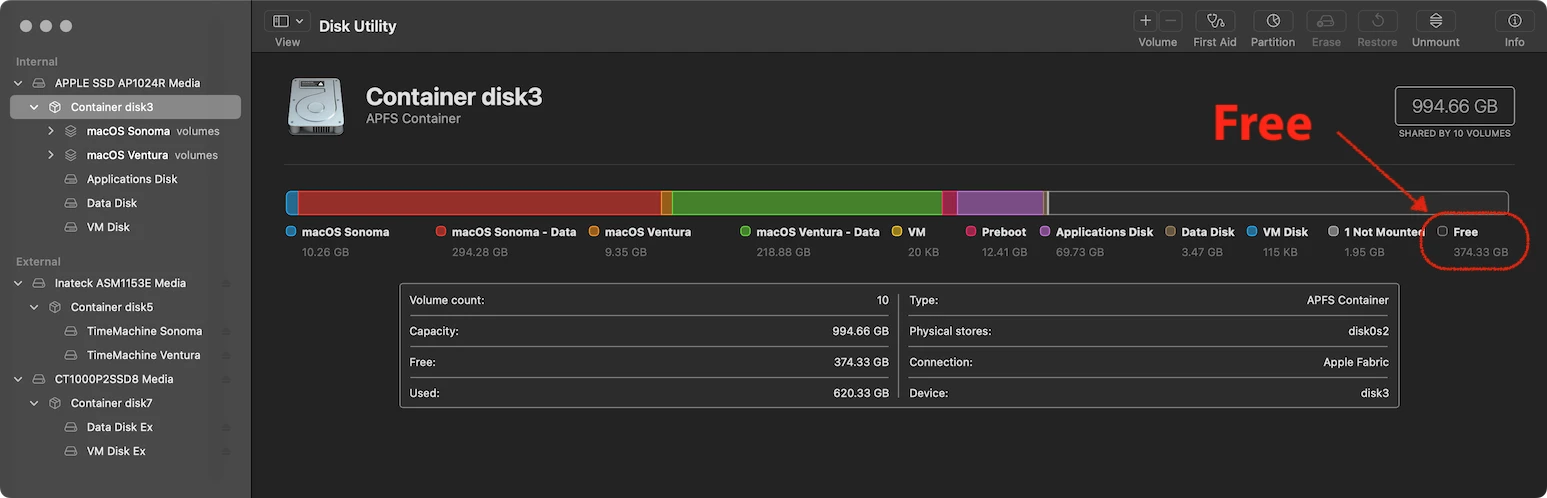Expand the macOS Ventura volumes group

51,155
